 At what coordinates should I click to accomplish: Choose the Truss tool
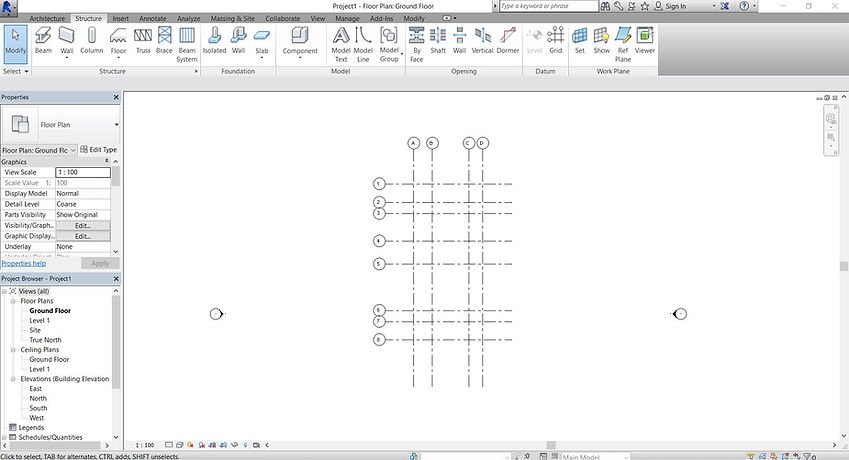(x=142, y=41)
